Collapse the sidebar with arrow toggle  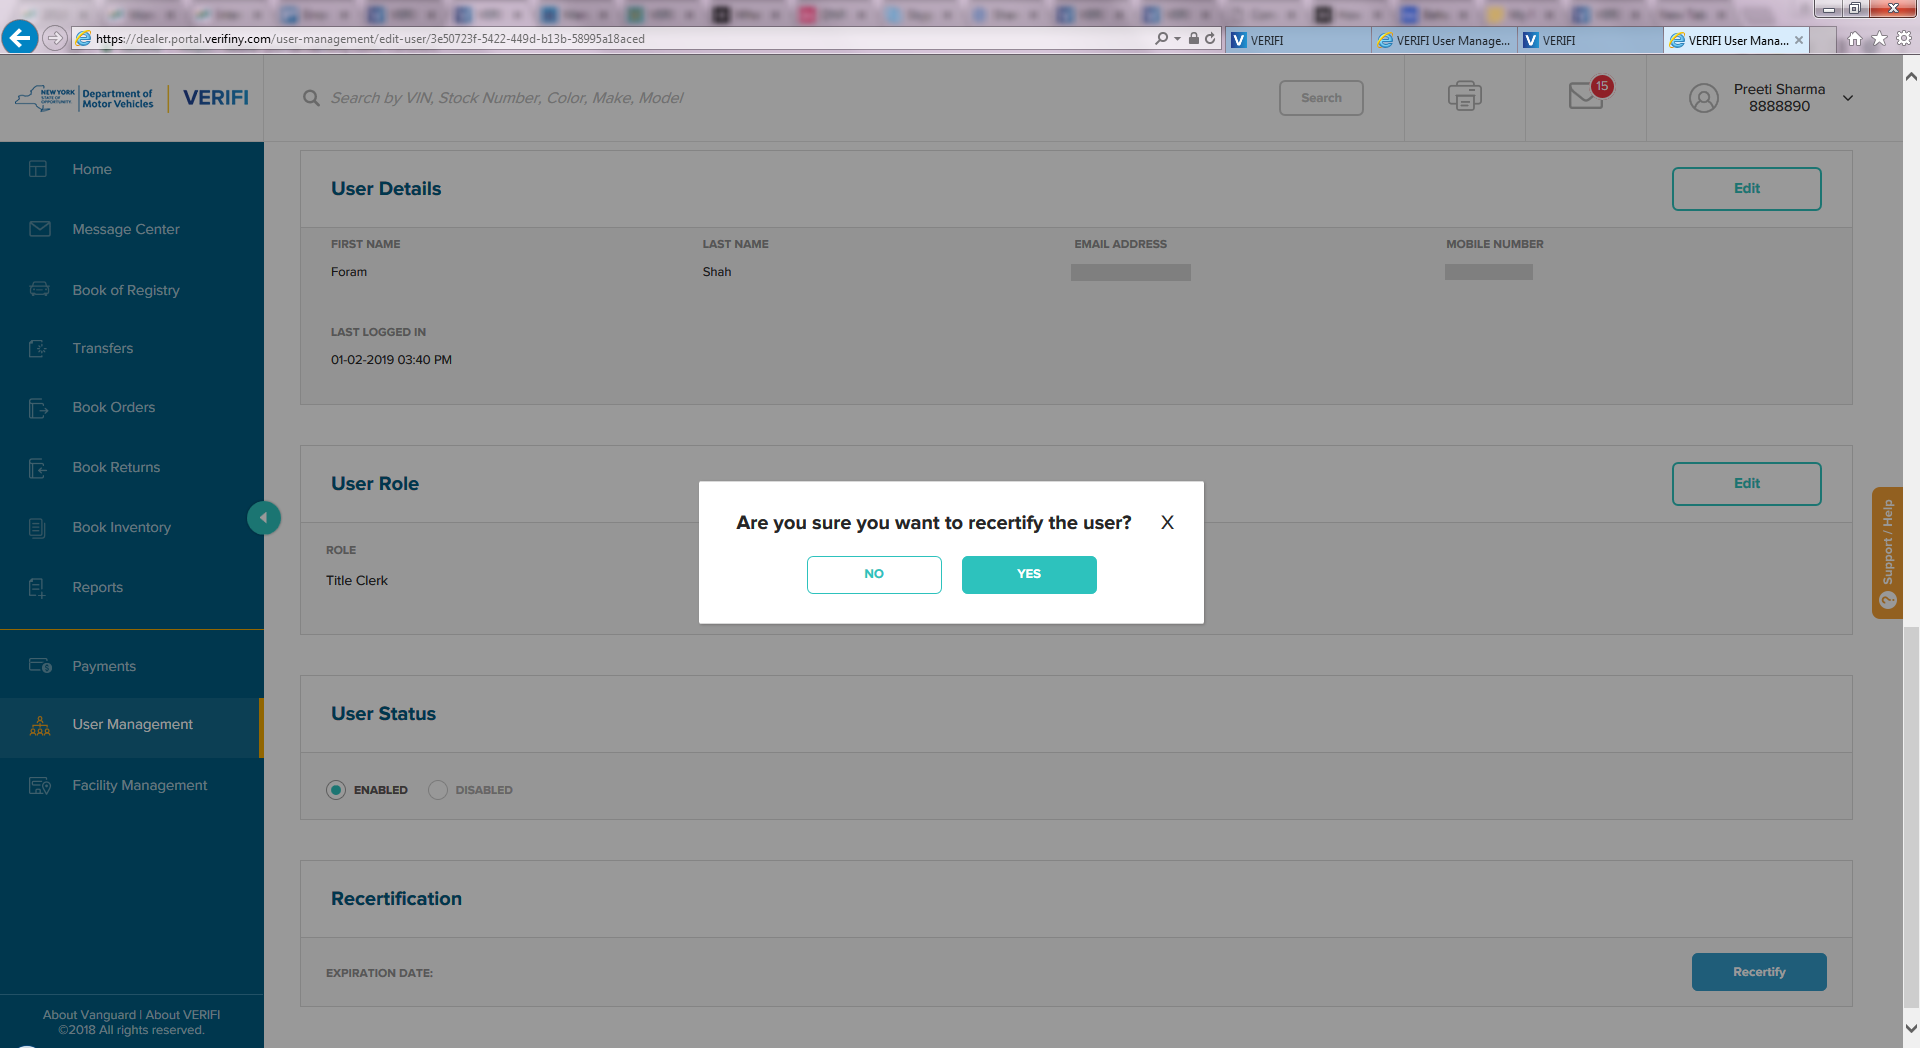tap(264, 517)
